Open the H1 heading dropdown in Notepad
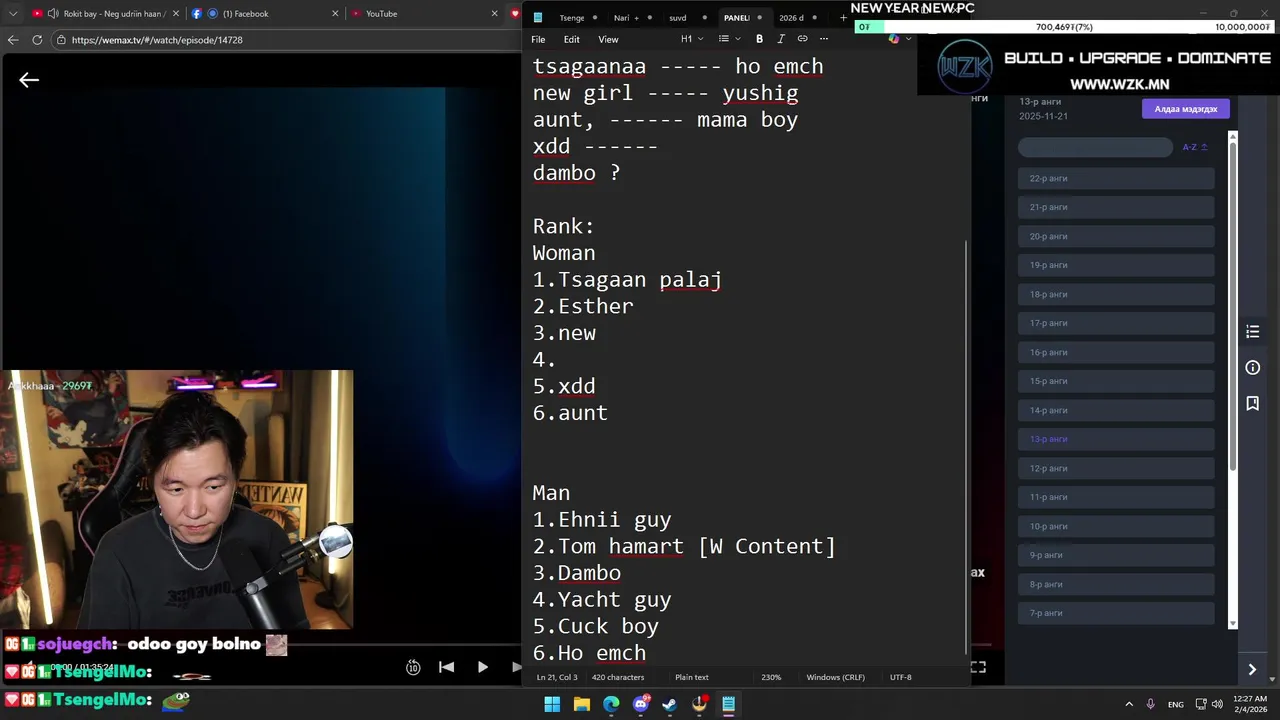 click(x=692, y=39)
